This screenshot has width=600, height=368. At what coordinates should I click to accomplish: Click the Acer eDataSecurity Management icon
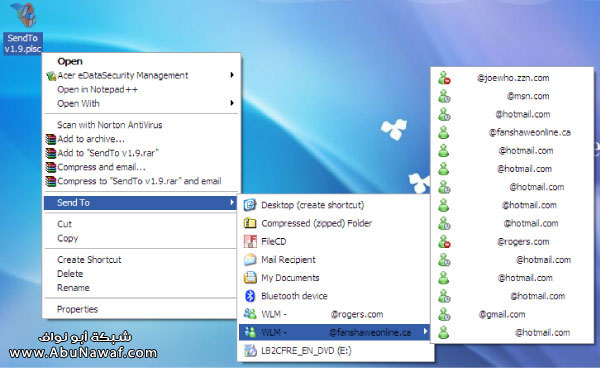tap(51, 76)
